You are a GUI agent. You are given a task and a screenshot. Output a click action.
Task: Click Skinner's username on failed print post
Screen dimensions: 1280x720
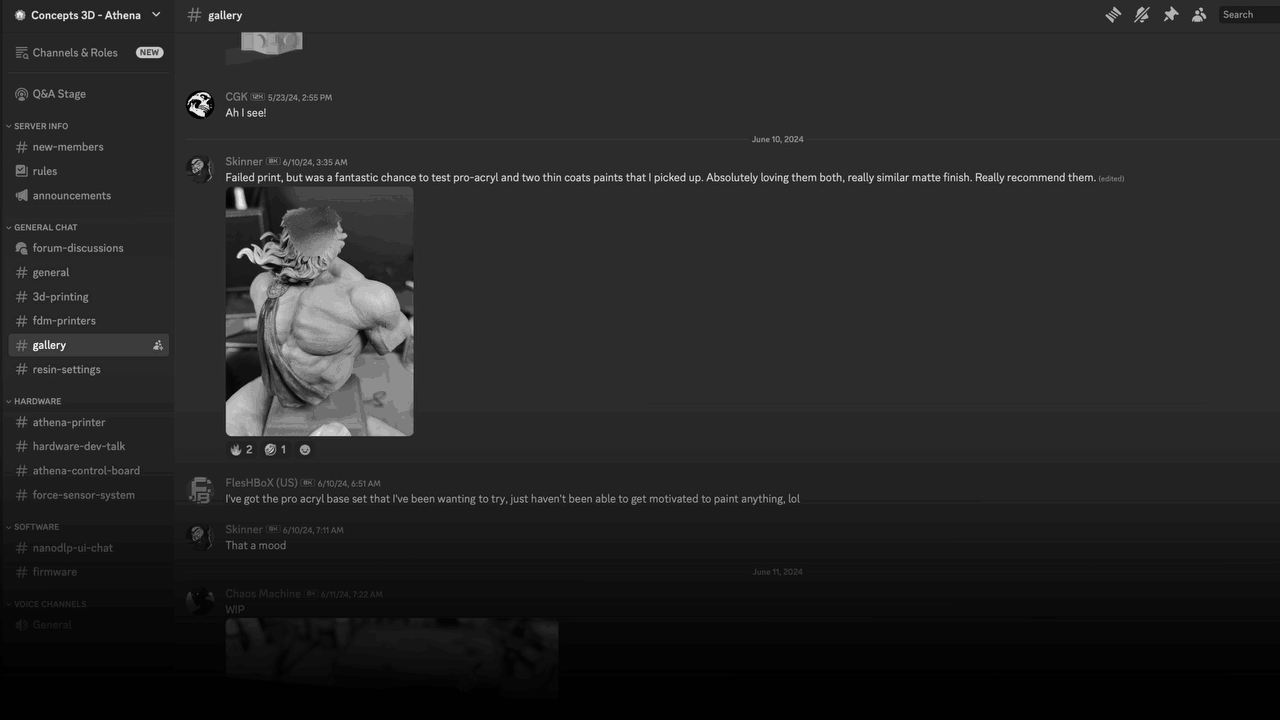244,161
